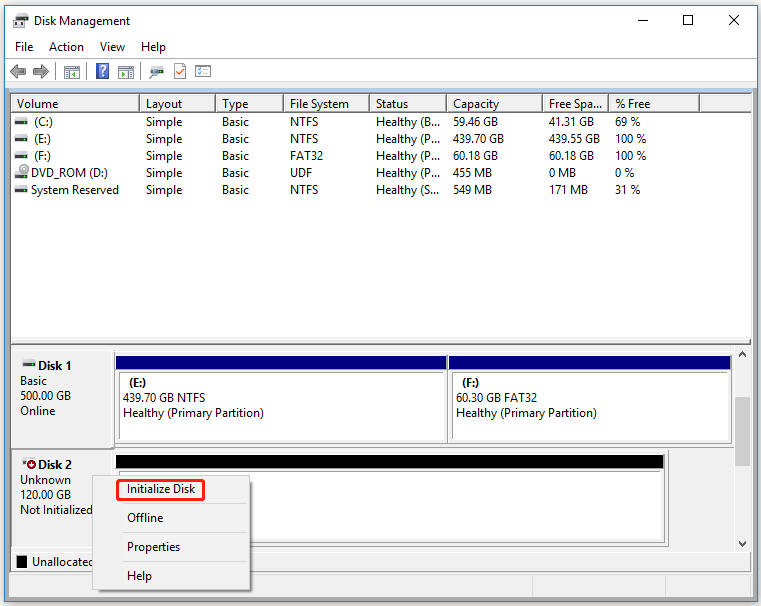Image resolution: width=761 pixels, height=606 pixels.
Task: Select the (C:) volume drive icon
Action: pyautogui.click(x=21, y=122)
